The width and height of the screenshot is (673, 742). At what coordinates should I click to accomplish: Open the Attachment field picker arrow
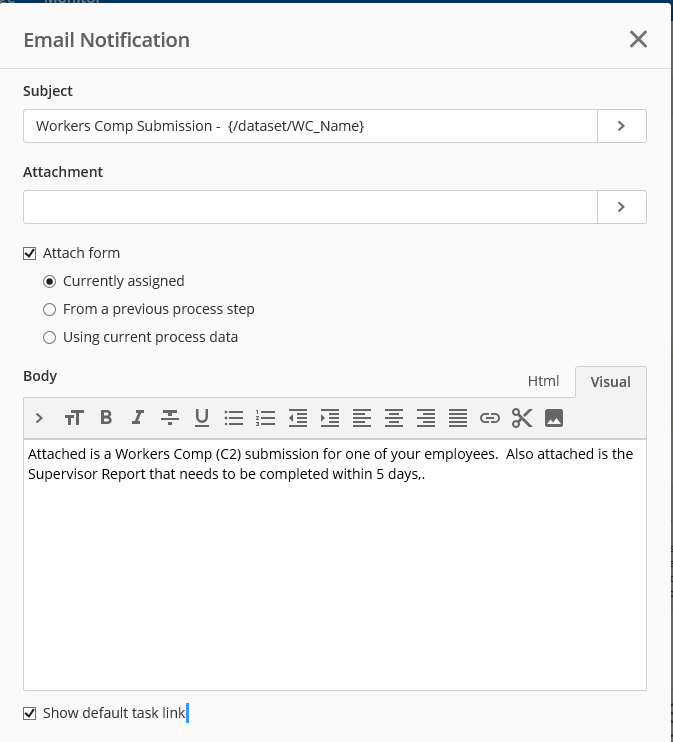coord(621,207)
